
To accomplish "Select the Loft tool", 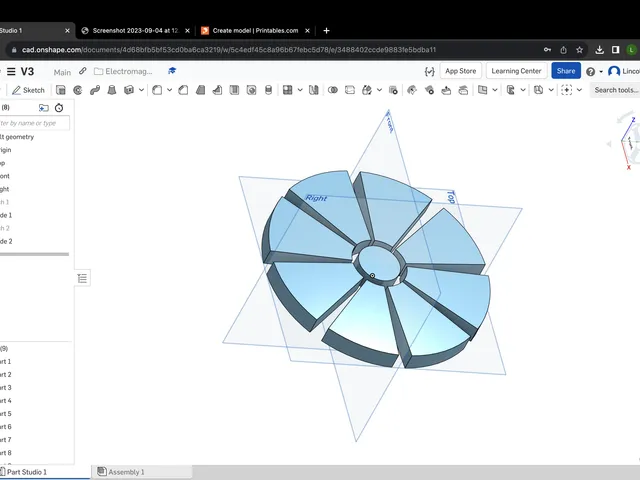I will click(x=112, y=90).
